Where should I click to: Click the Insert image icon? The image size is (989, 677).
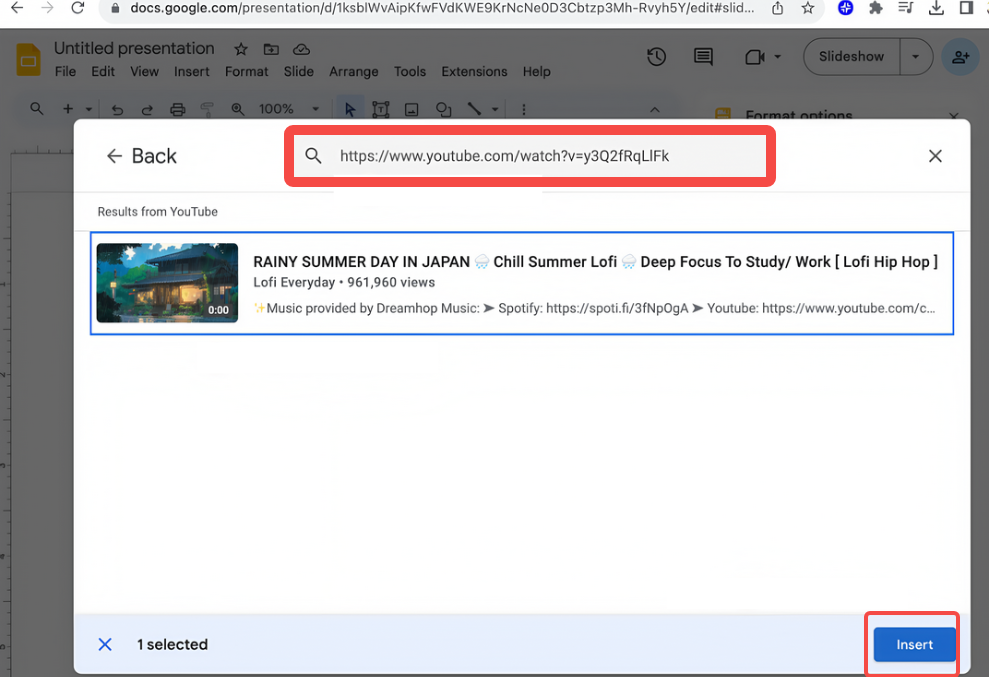(411, 109)
